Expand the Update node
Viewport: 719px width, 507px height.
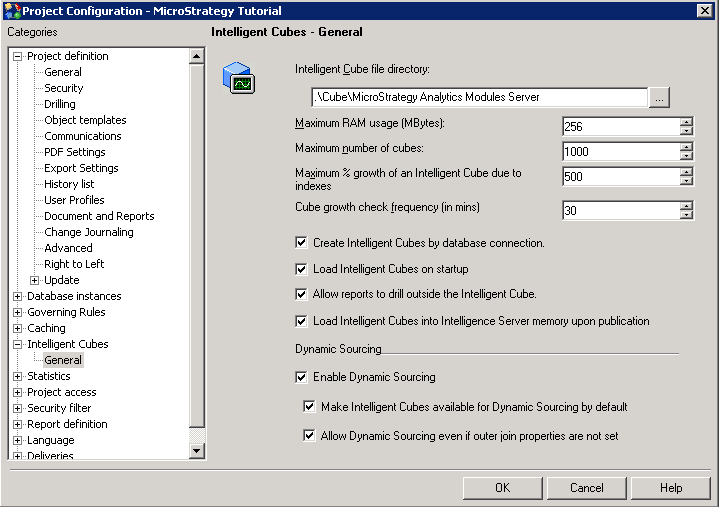click(x=34, y=280)
